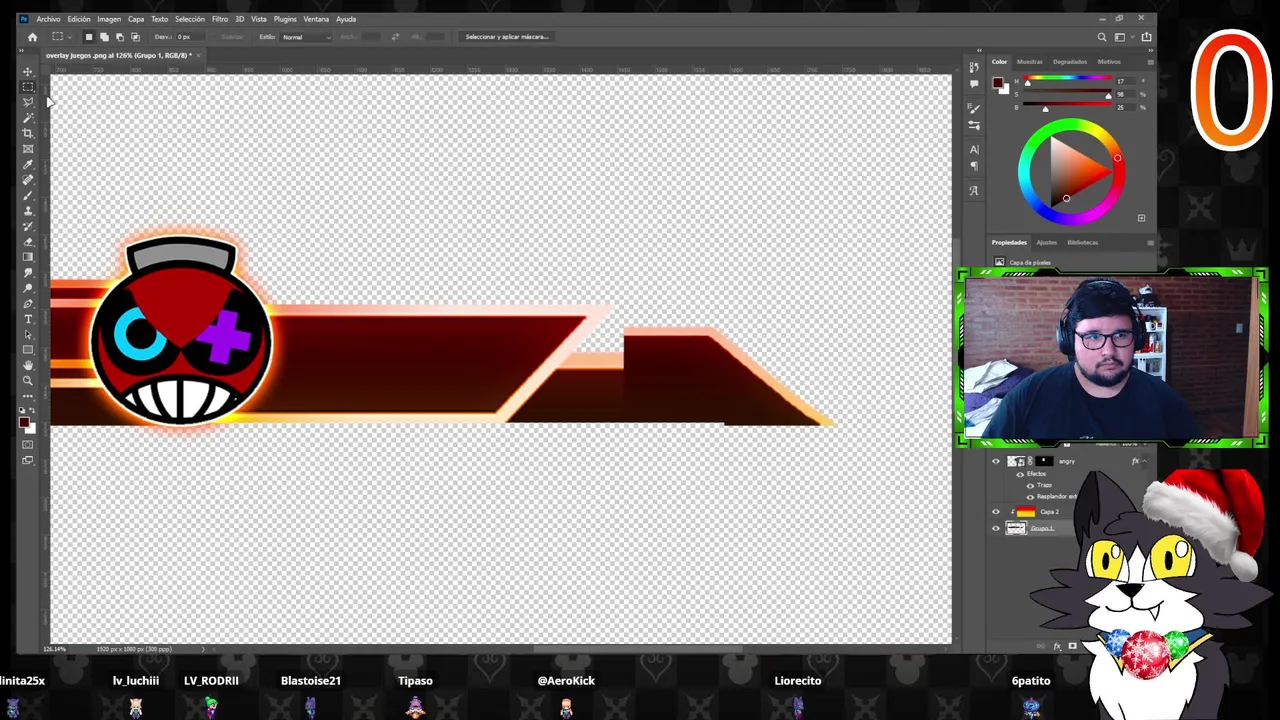Choose New Selection mode
Image resolution: width=1280 pixels, height=720 pixels.
(88, 37)
